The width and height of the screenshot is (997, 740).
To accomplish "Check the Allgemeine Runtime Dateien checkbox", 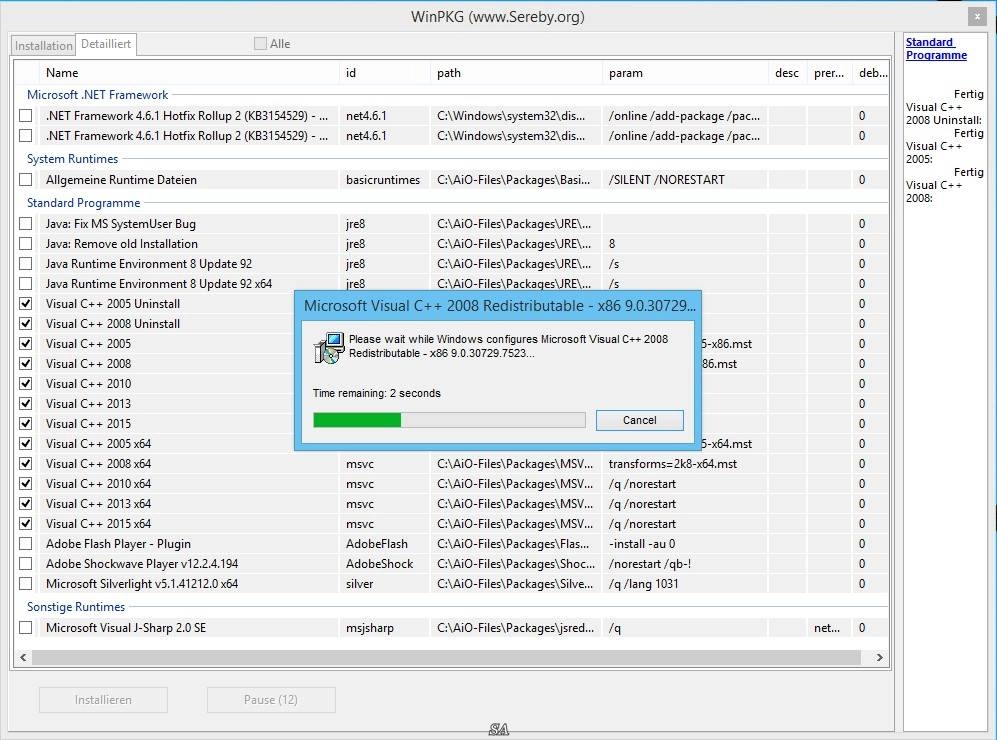I will pyautogui.click(x=25, y=179).
